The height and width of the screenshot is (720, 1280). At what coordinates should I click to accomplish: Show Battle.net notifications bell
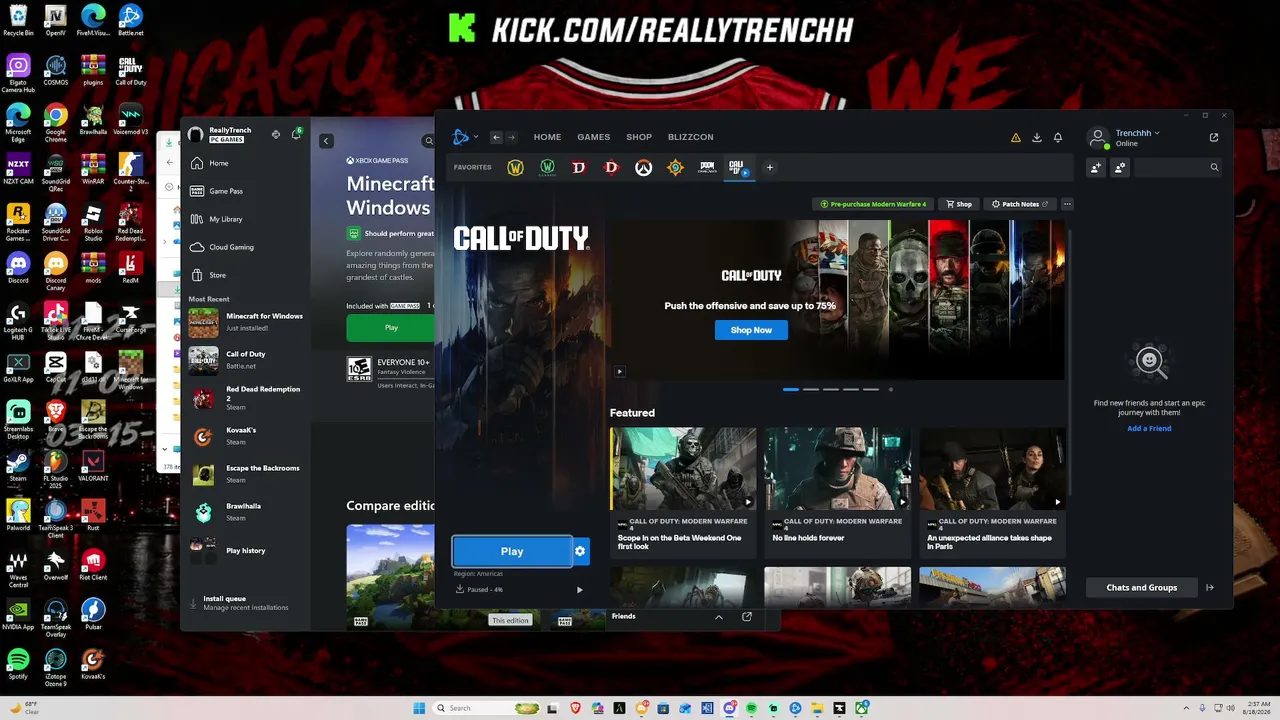[x=1058, y=138]
